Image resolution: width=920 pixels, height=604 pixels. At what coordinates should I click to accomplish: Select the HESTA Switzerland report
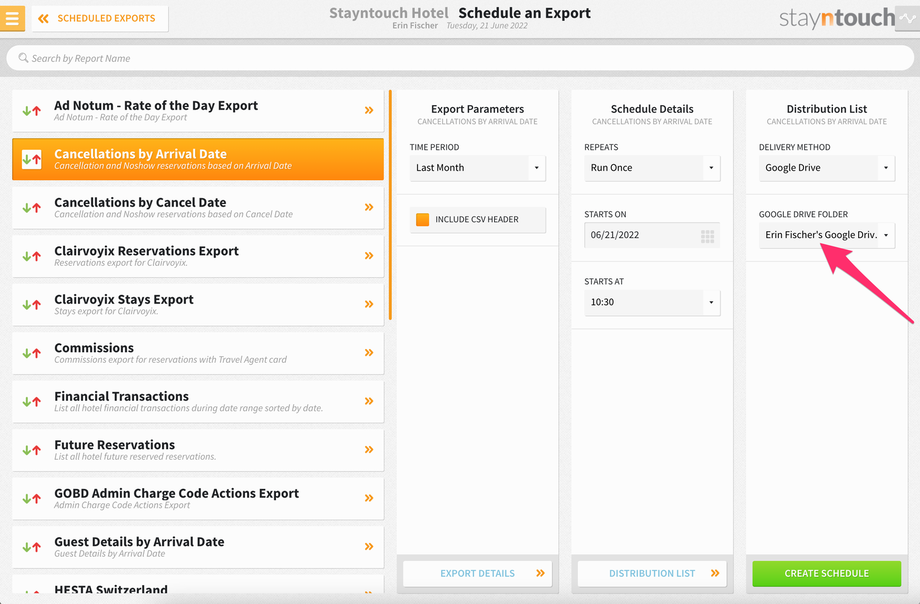click(x=198, y=585)
